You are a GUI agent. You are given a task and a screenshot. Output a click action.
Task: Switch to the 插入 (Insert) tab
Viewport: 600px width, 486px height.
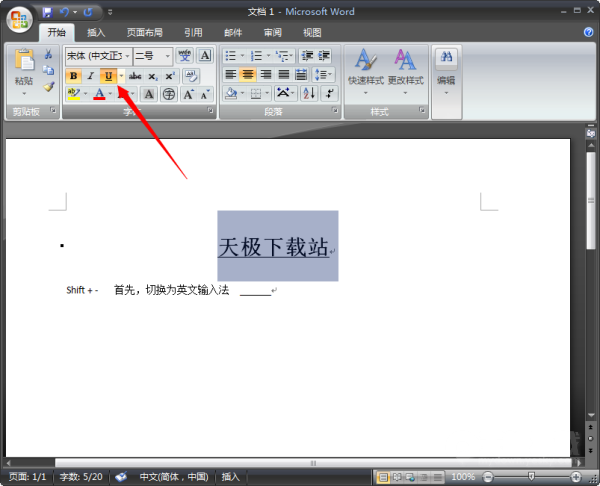(x=96, y=33)
